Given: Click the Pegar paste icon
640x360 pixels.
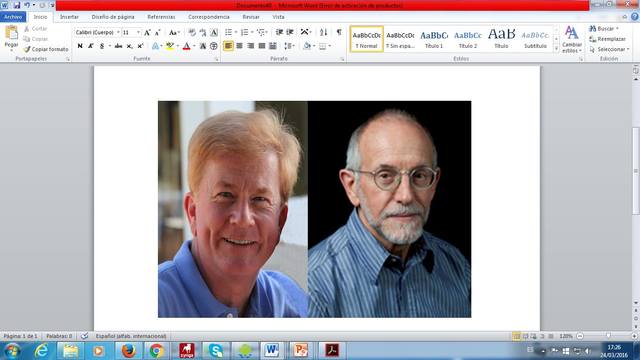Looking at the screenshot, I should (x=11, y=33).
